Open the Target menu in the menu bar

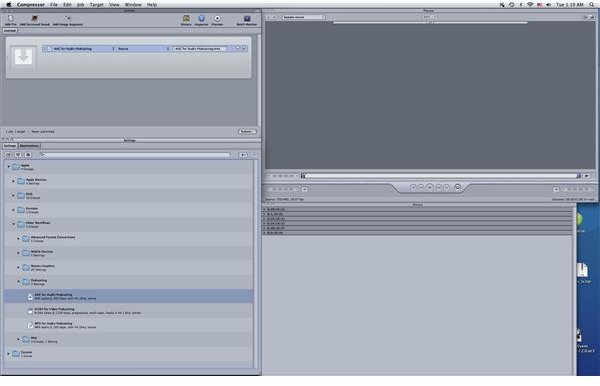point(96,5)
